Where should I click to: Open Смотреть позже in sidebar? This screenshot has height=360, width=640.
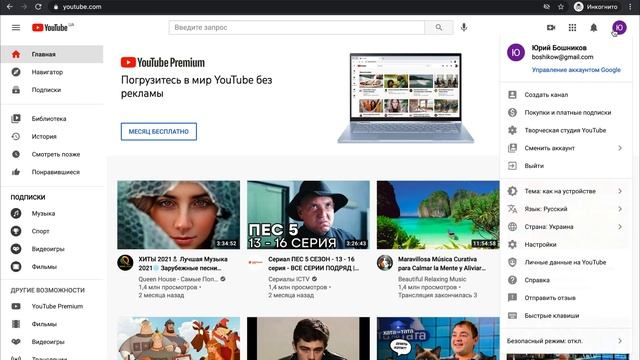click(52, 154)
